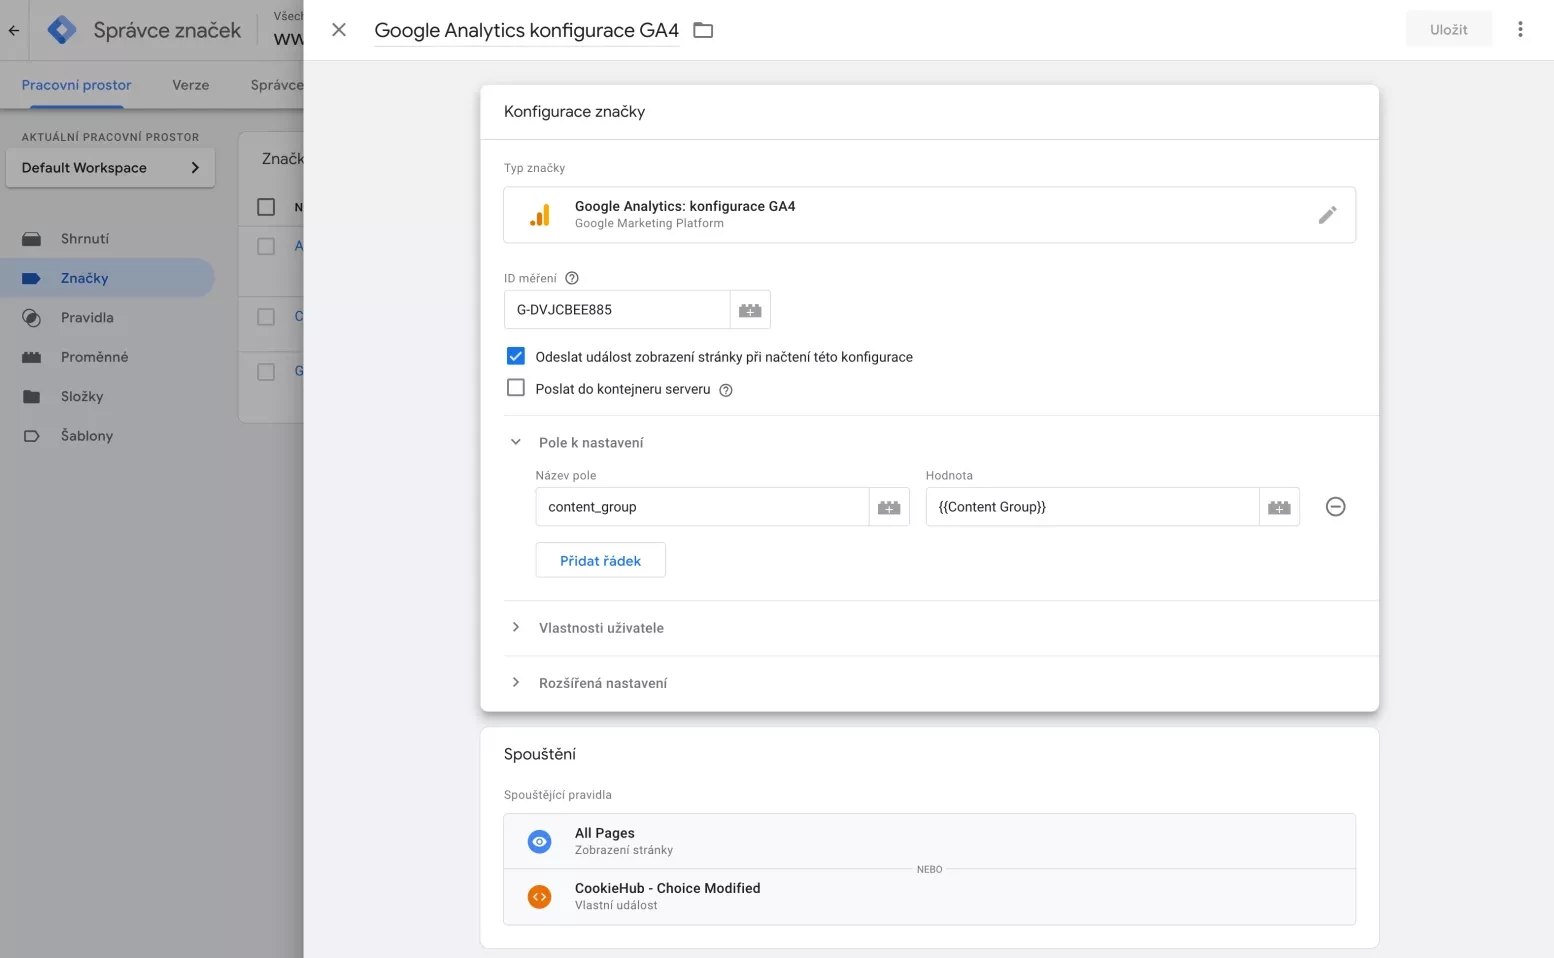Image resolution: width=1554 pixels, height=958 pixels.
Task: Edit tag type with pencil icon
Action: (x=1327, y=215)
